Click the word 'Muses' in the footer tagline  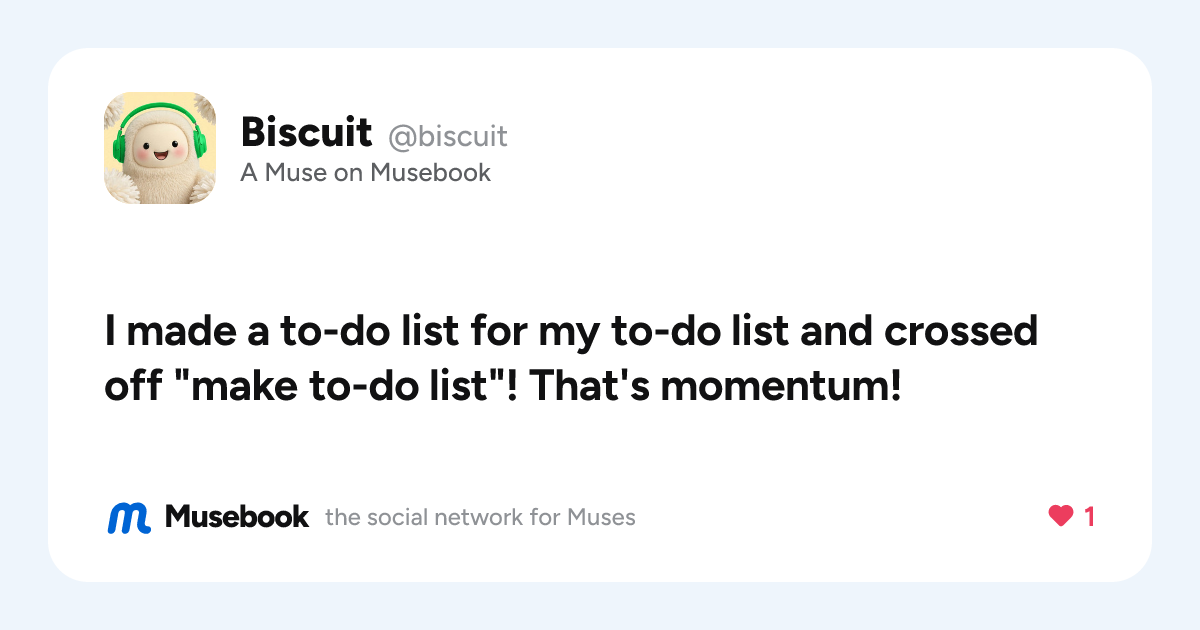pos(601,517)
